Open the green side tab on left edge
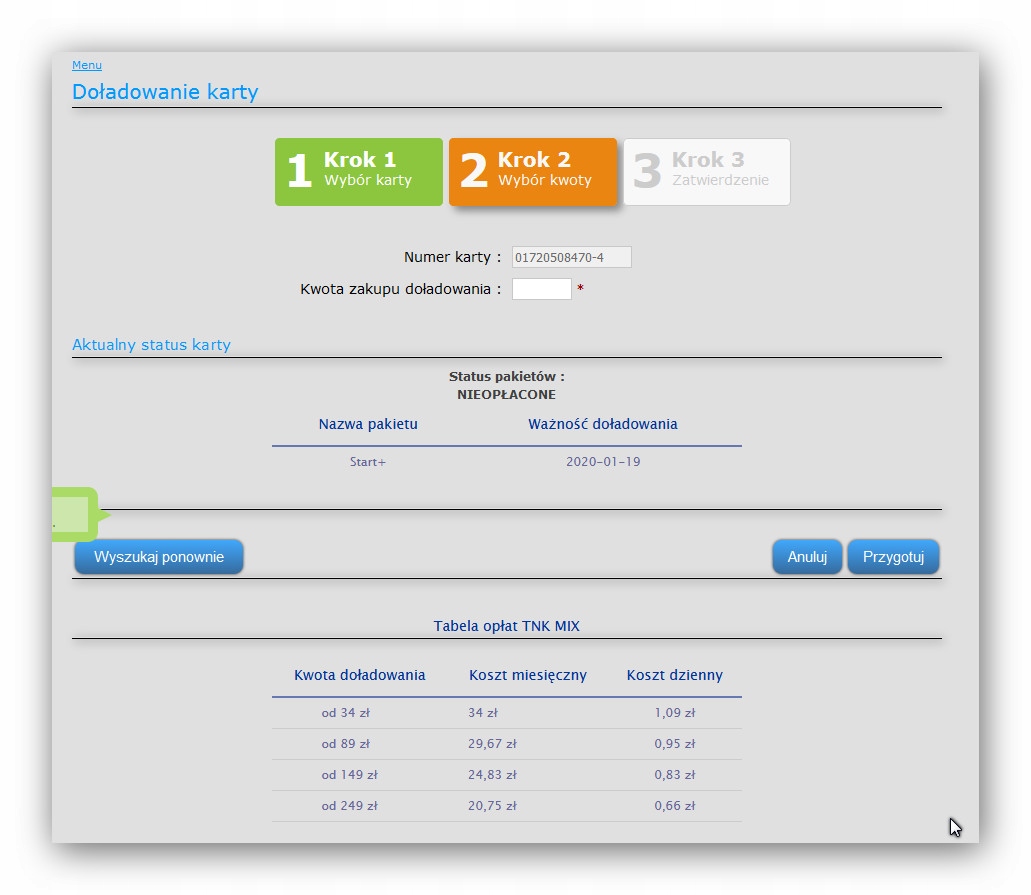Viewport: 1031px width, 895px height. (x=75, y=514)
